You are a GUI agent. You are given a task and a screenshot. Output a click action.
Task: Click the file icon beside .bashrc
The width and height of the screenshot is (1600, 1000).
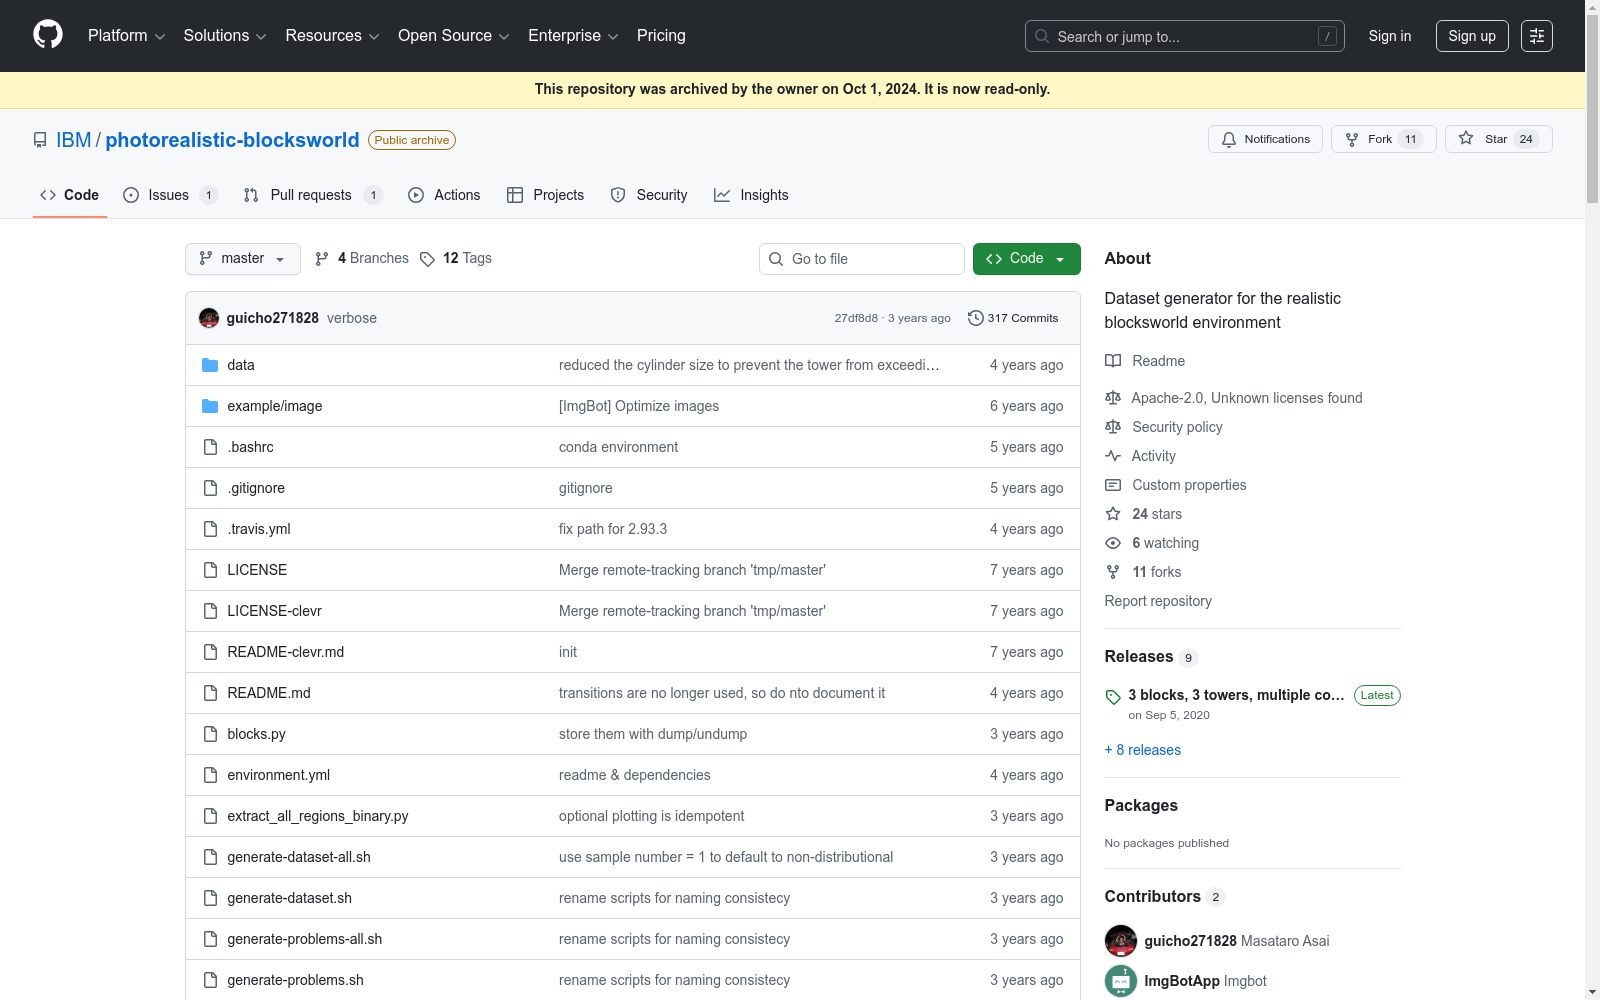pyautogui.click(x=210, y=447)
